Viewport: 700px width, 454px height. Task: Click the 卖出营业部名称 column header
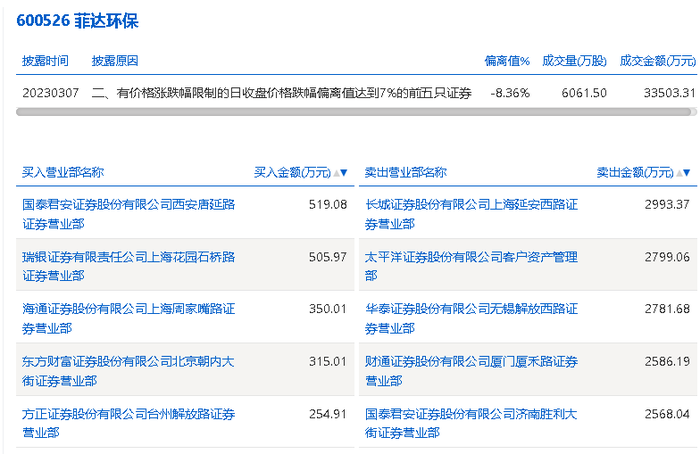coord(405,173)
